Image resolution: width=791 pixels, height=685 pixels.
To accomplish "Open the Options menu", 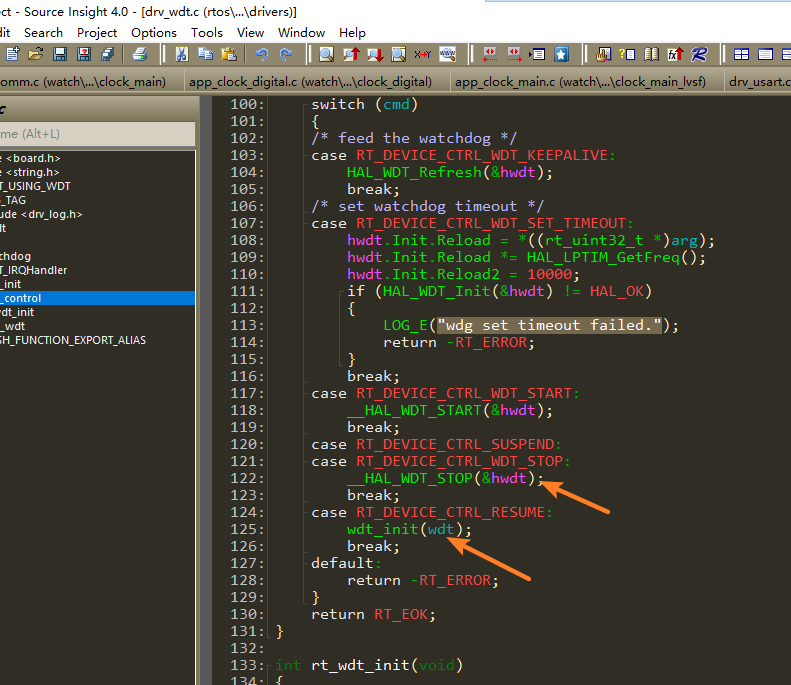I will [x=154, y=33].
